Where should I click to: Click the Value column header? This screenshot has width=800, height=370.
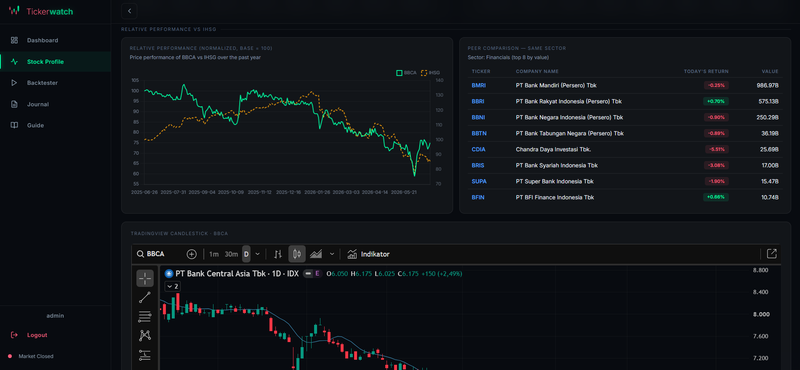(770, 71)
